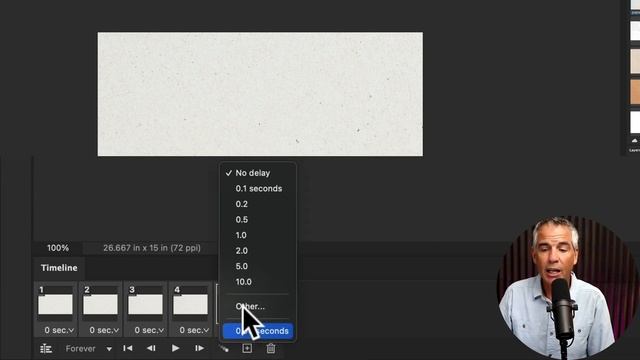Screen dimensions: 640x360
Task: Select frame 1 thumbnail in Timeline
Action: pos(55,305)
